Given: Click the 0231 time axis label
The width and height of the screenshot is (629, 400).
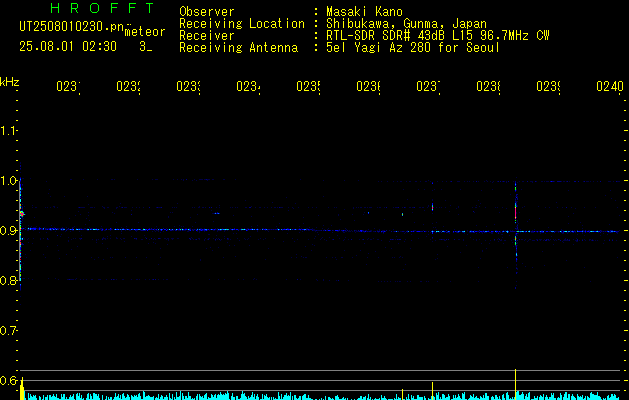Looking at the screenshot, I should point(68,86).
